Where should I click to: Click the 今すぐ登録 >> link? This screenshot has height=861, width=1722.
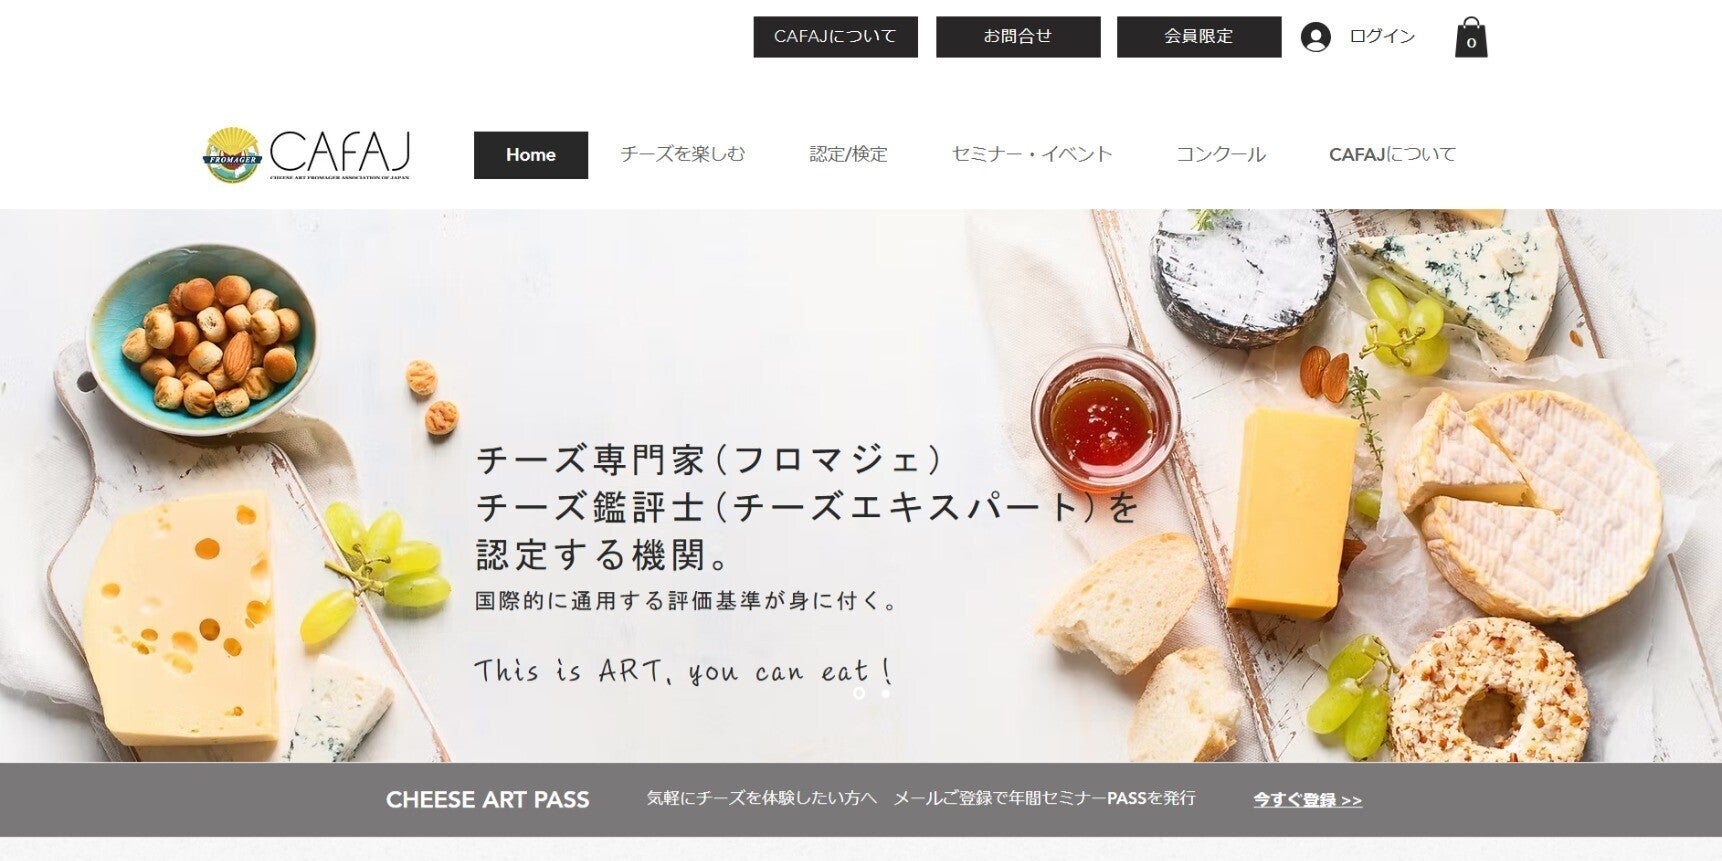point(1308,800)
